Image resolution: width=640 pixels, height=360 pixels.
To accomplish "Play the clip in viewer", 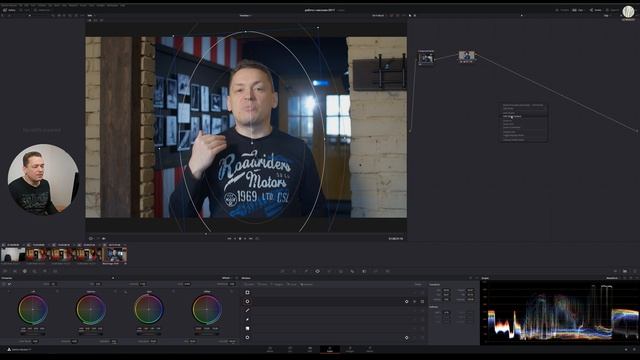I will point(245,238).
